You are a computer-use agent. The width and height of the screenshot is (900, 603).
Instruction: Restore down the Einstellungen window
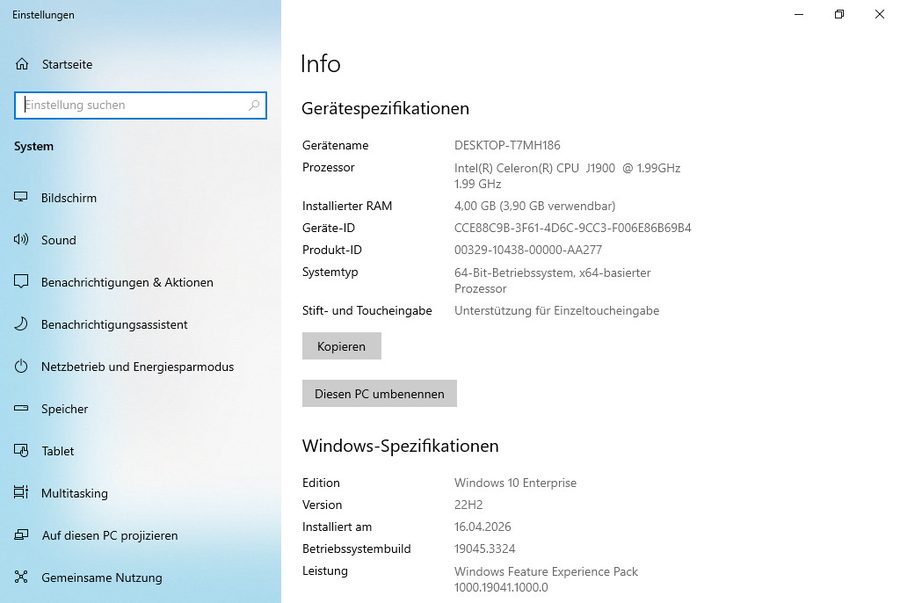click(x=839, y=14)
